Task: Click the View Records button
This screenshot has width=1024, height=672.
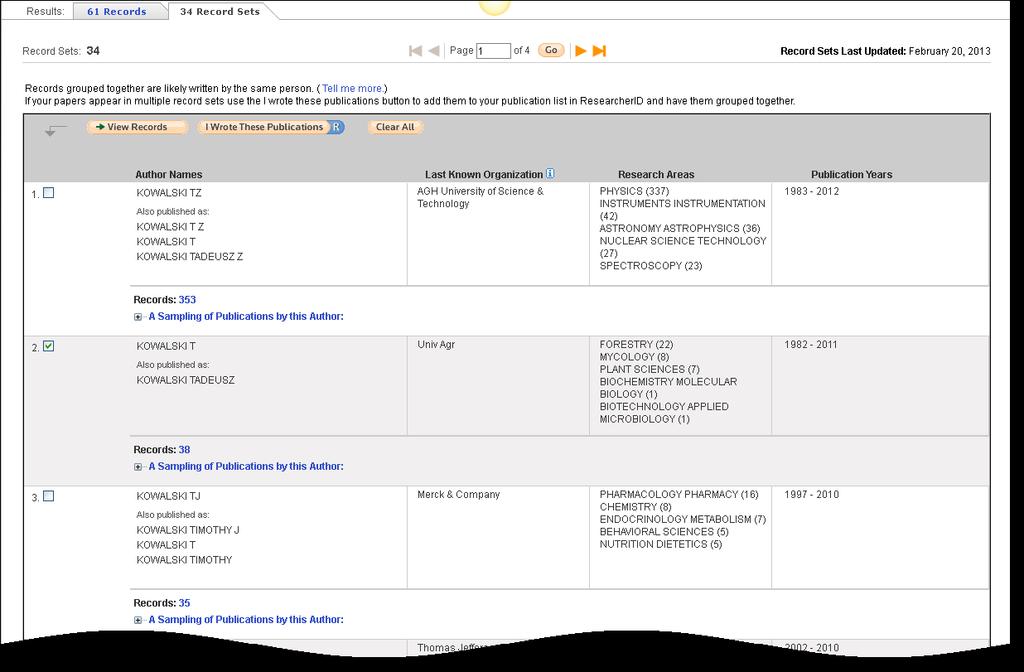Action: (x=137, y=127)
